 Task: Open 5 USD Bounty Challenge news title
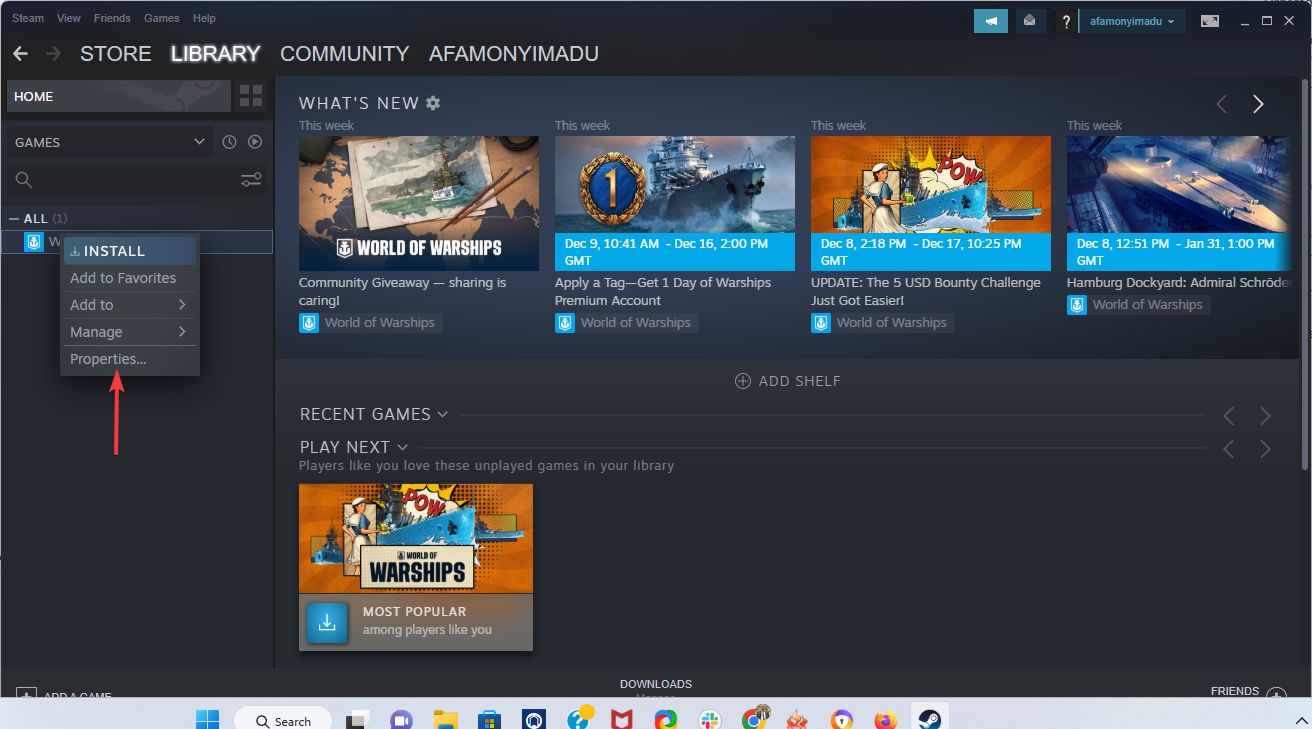click(x=926, y=291)
